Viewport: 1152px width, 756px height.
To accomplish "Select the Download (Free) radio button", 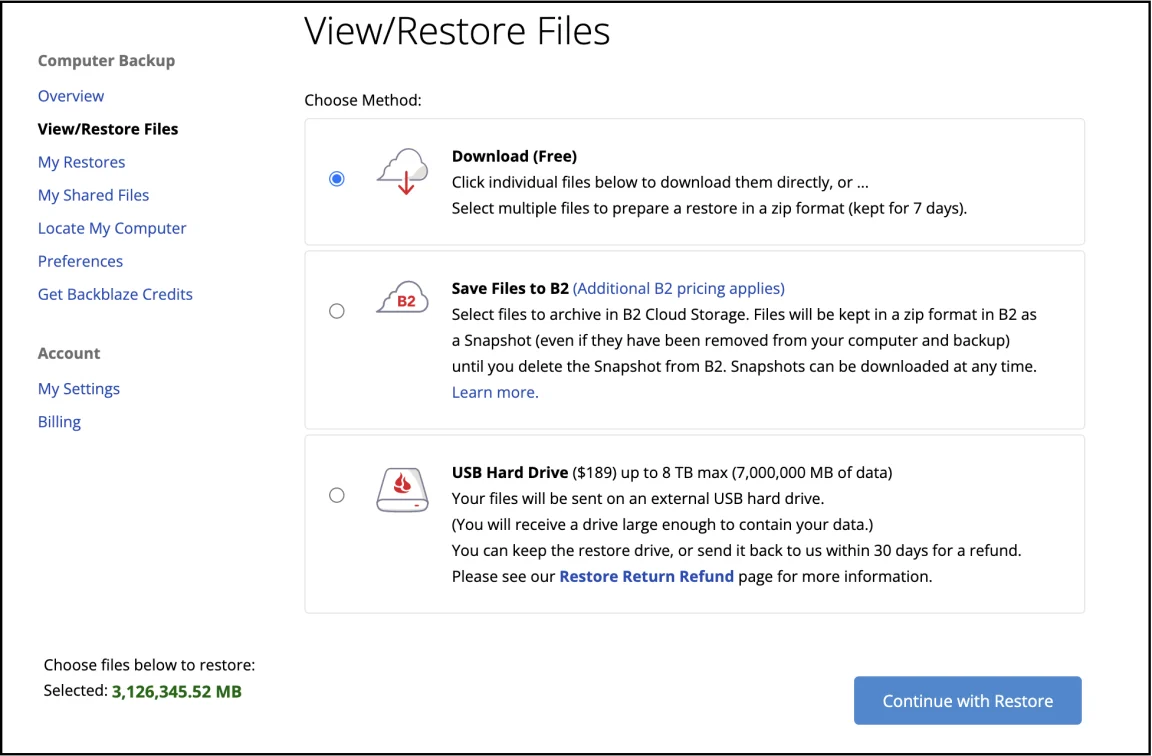I will pos(336,179).
